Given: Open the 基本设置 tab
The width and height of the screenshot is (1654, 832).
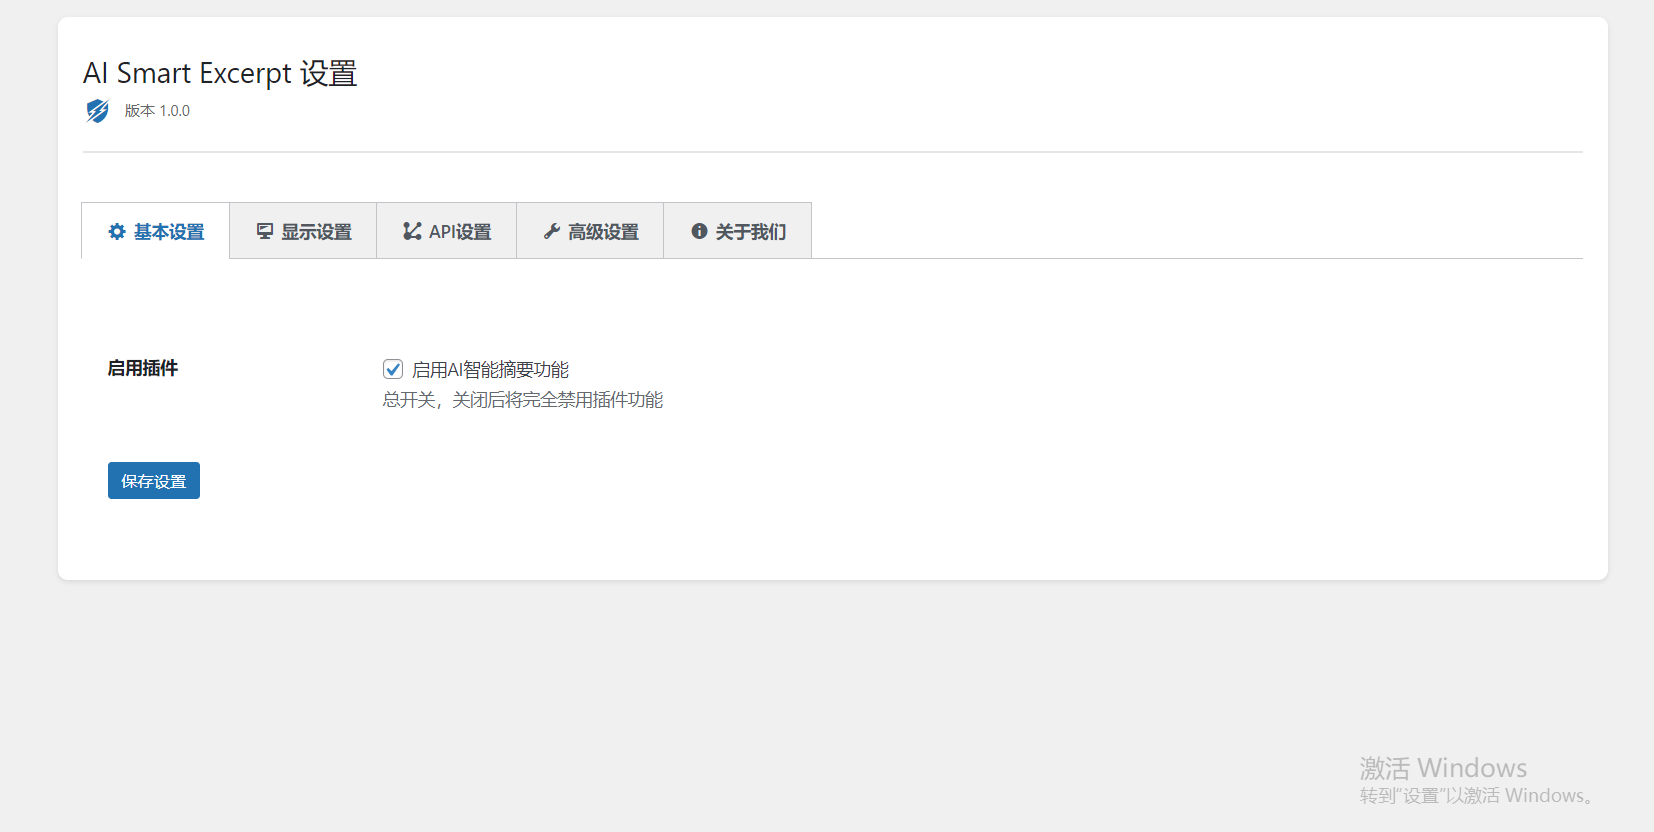Looking at the screenshot, I should (155, 231).
